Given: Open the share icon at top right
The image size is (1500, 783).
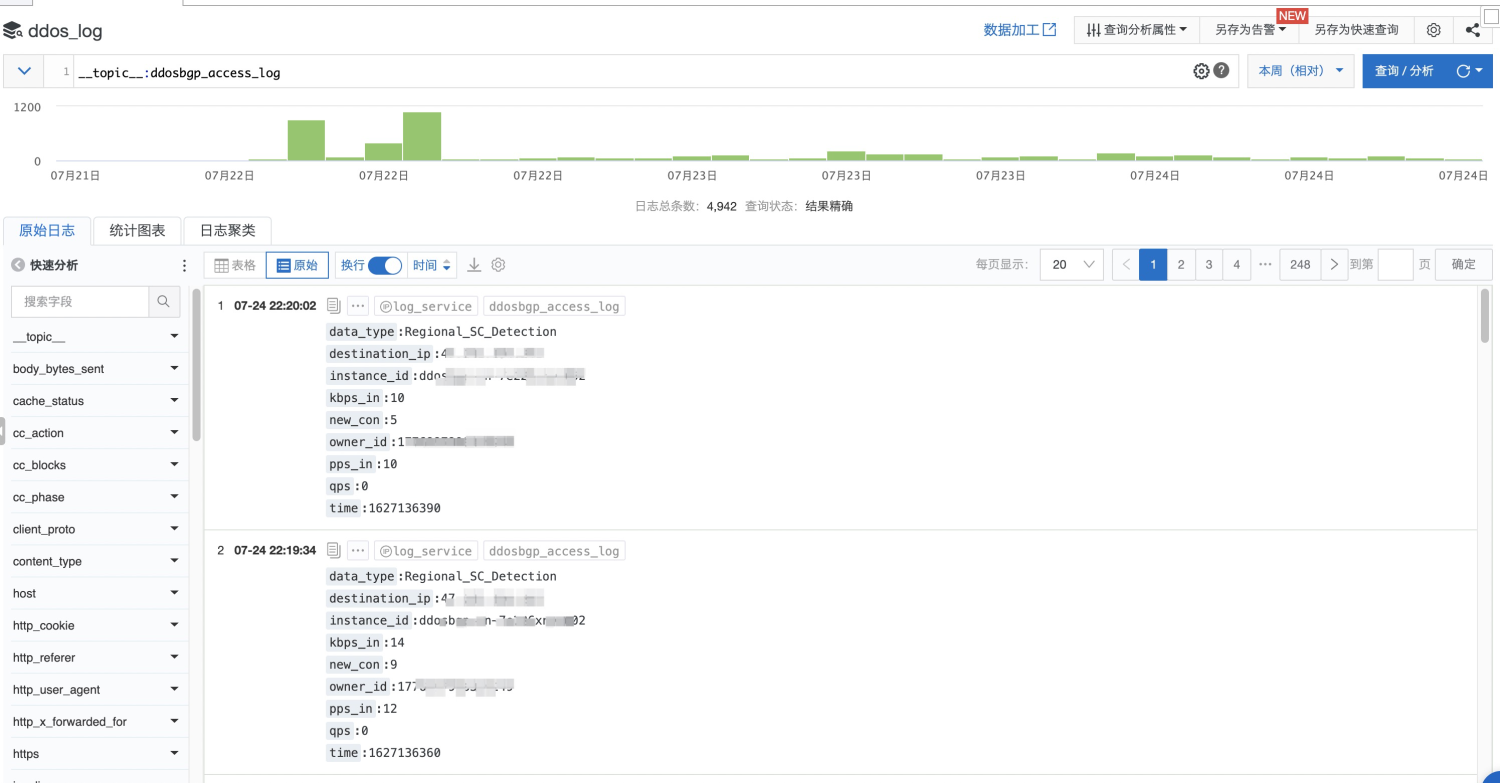Looking at the screenshot, I should click(1472, 30).
